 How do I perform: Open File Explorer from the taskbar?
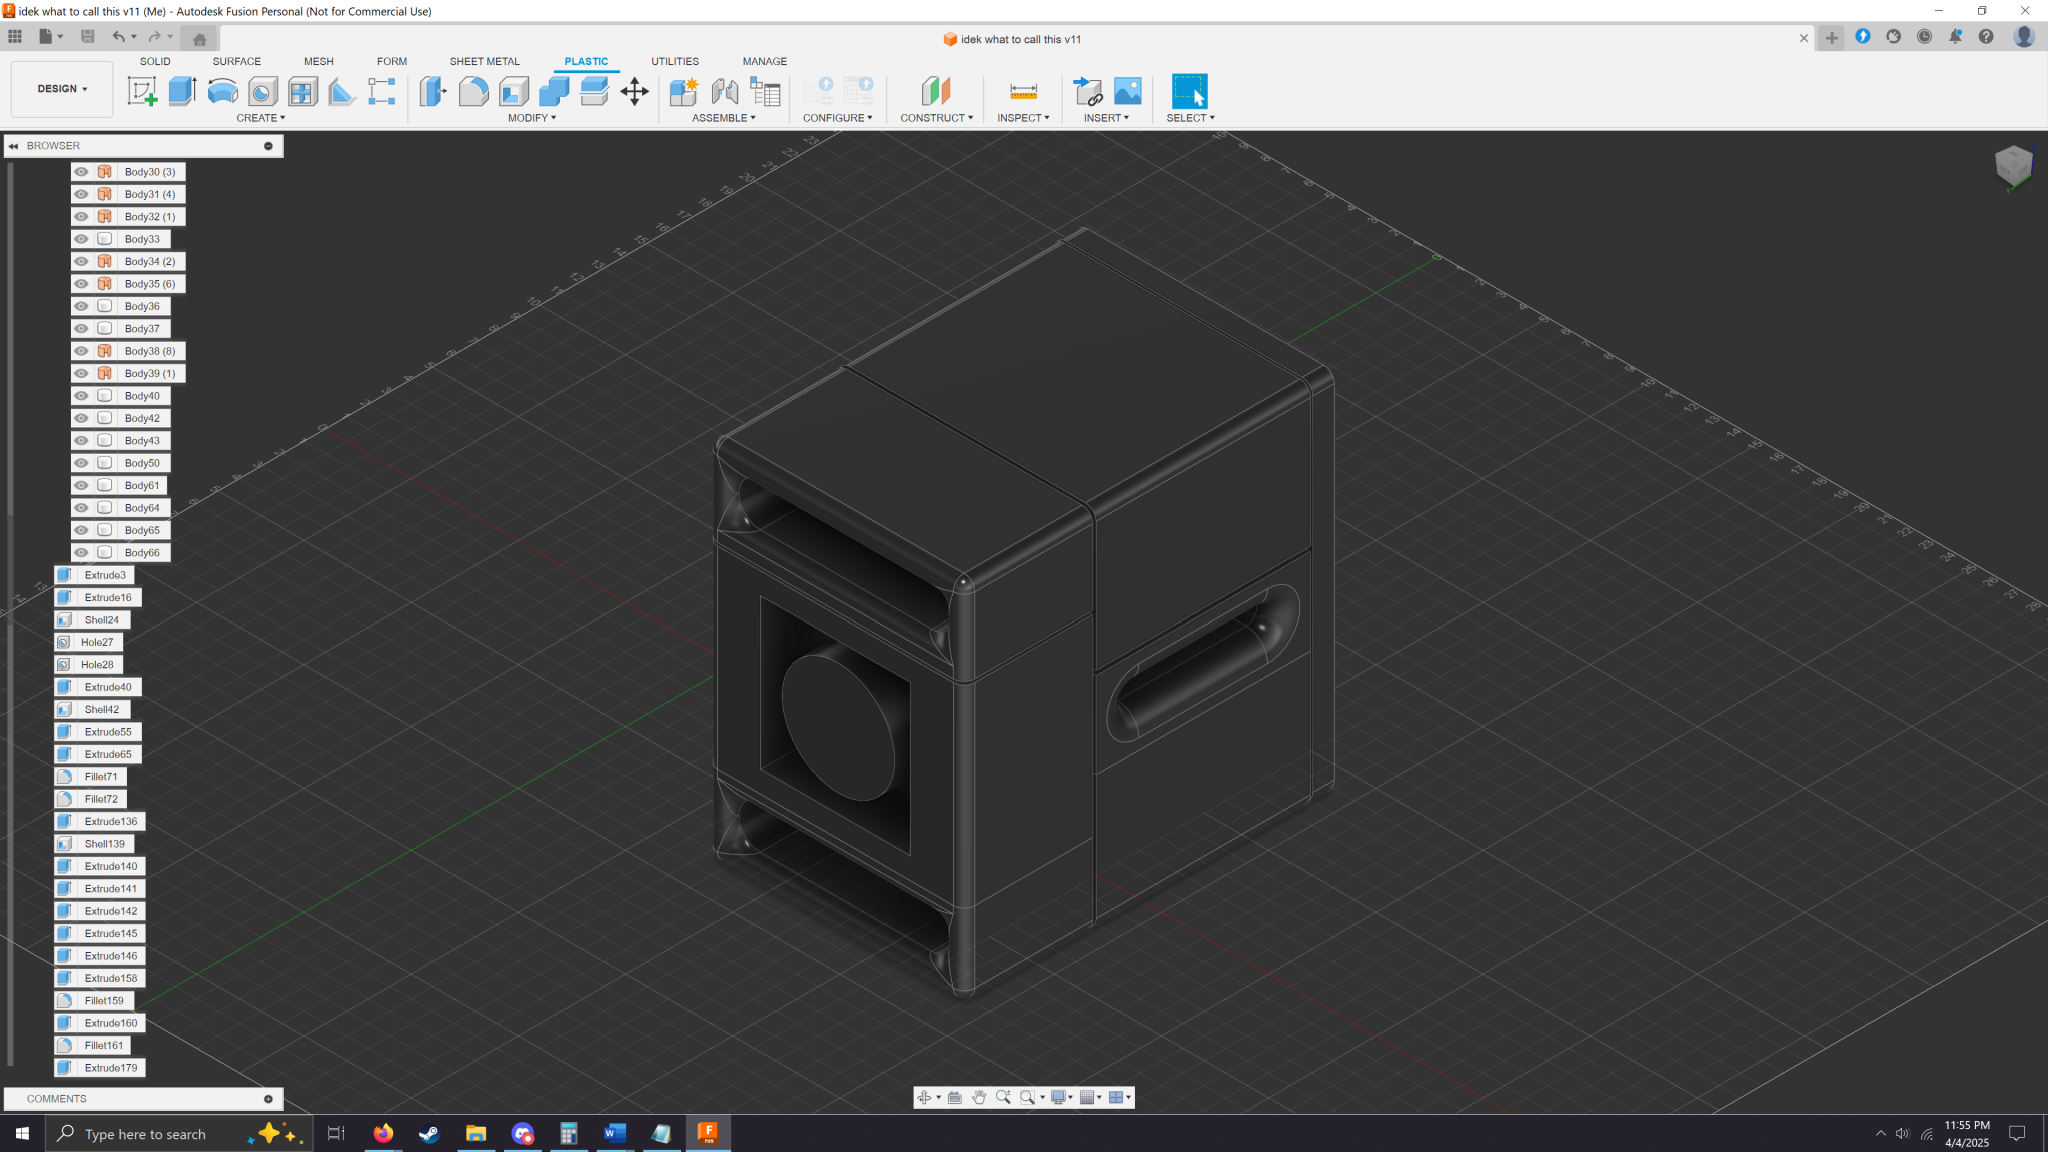pos(476,1133)
